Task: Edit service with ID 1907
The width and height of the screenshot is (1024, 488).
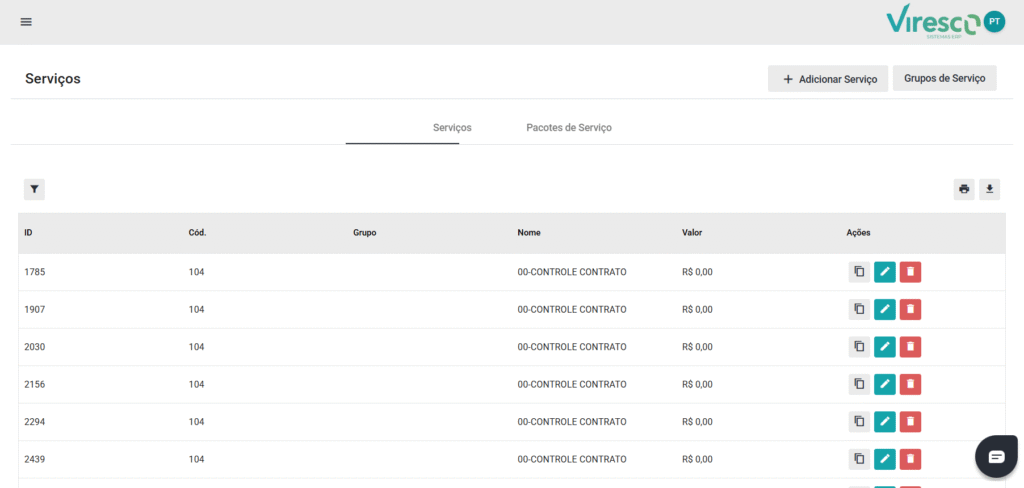Action: [x=885, y=310]
